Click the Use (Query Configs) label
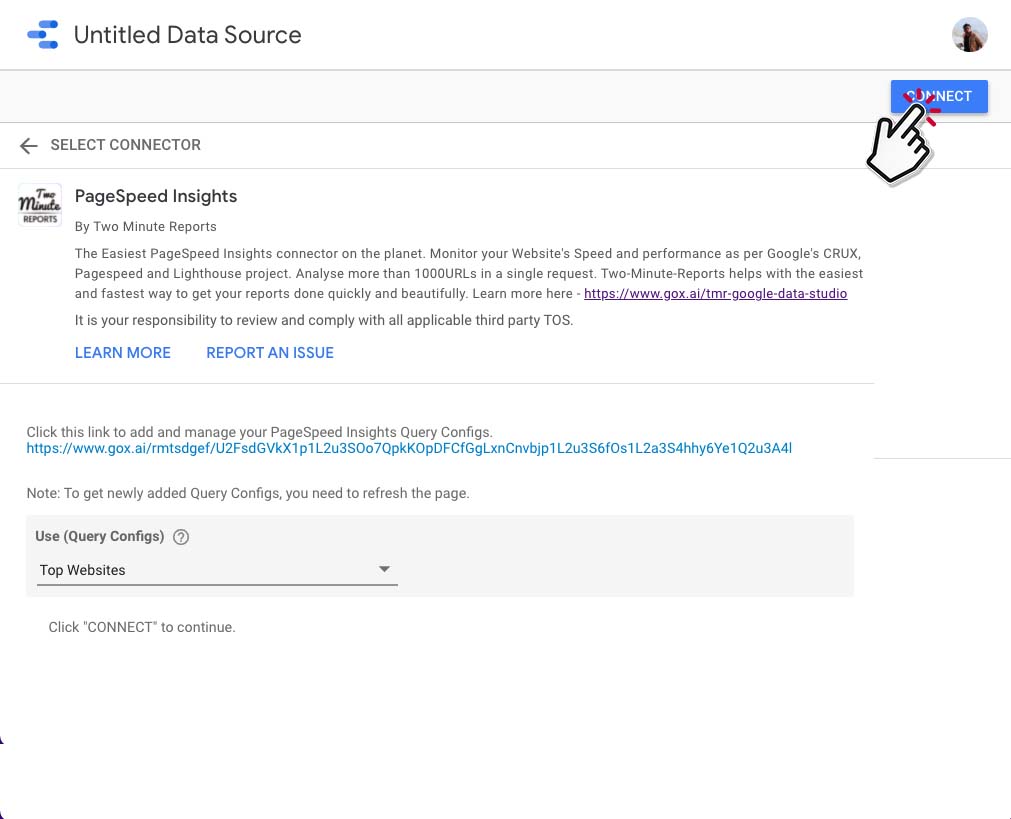The width and height of the screenshot is (1011, 819). point(100,537)
